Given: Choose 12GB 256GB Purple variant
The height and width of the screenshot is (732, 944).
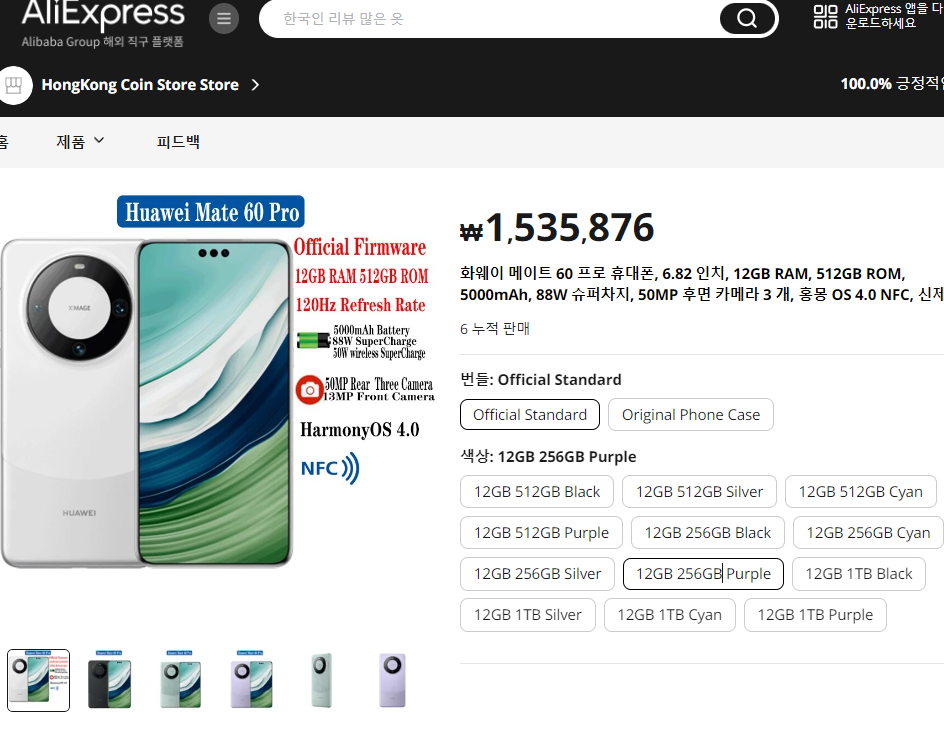Looking at the screenshot, I should 703,574.
